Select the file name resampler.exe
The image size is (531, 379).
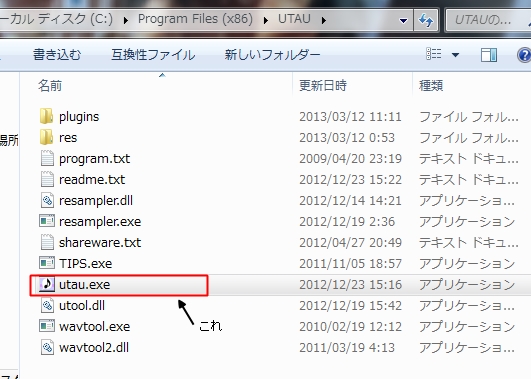coord(100,222)
